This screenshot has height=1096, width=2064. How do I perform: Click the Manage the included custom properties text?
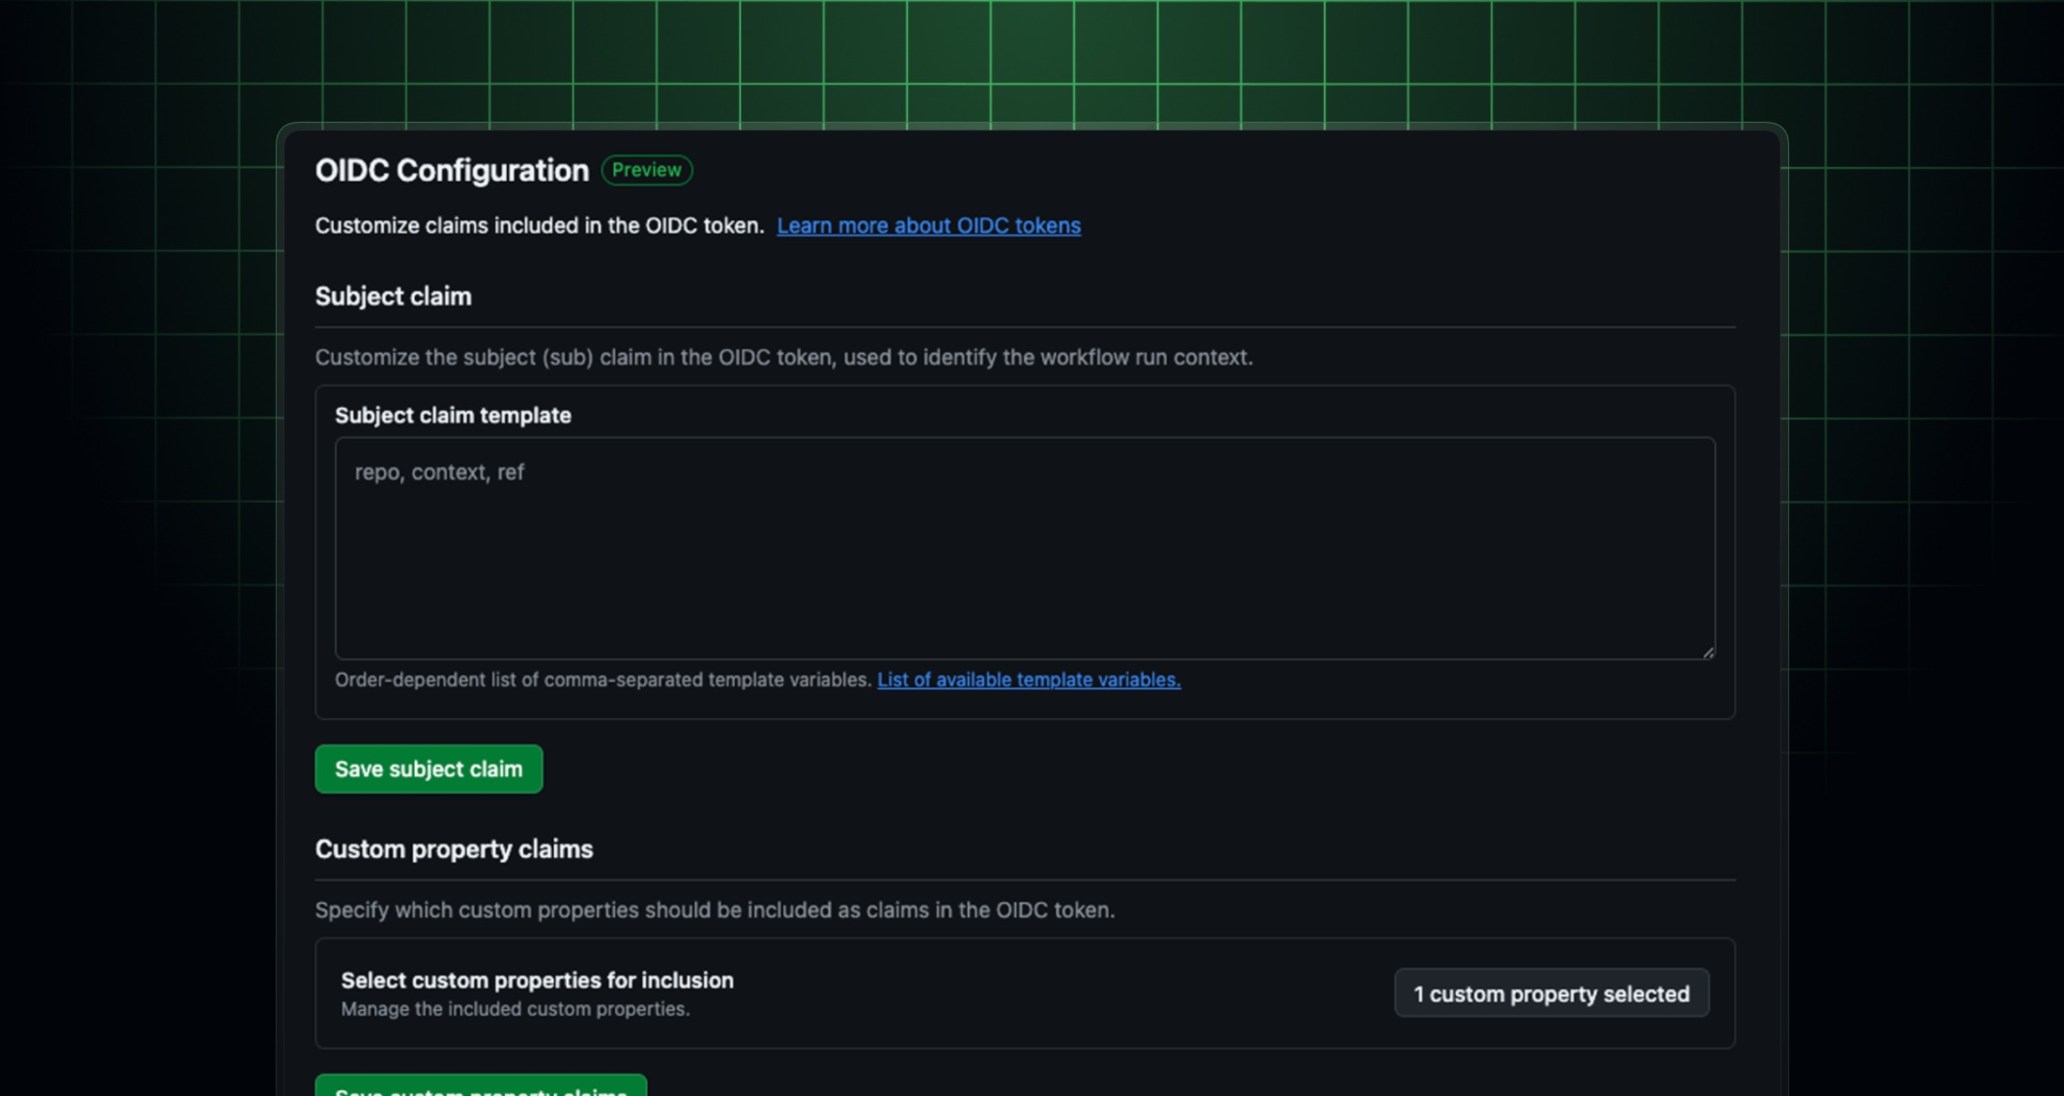click(514, 1009)
